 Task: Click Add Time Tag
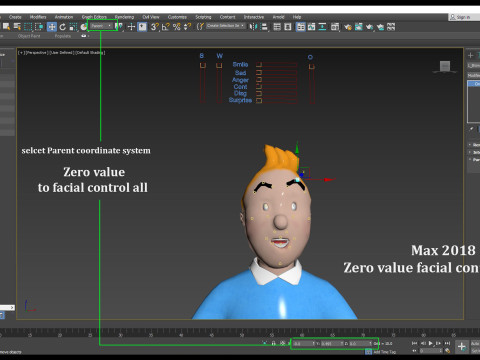click(384, 352)
